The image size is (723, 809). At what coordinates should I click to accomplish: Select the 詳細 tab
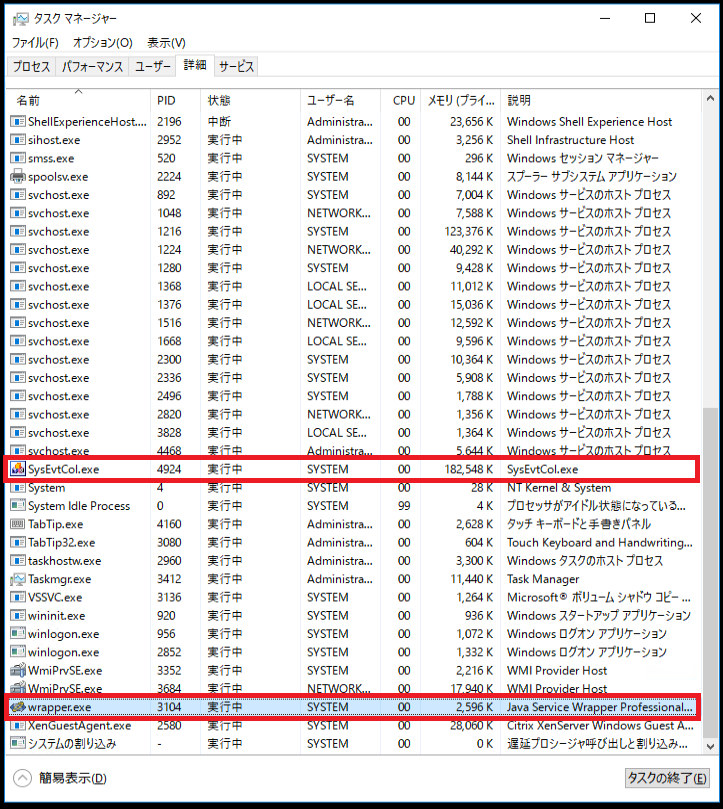pyautogui.click(x=195, y=65)
